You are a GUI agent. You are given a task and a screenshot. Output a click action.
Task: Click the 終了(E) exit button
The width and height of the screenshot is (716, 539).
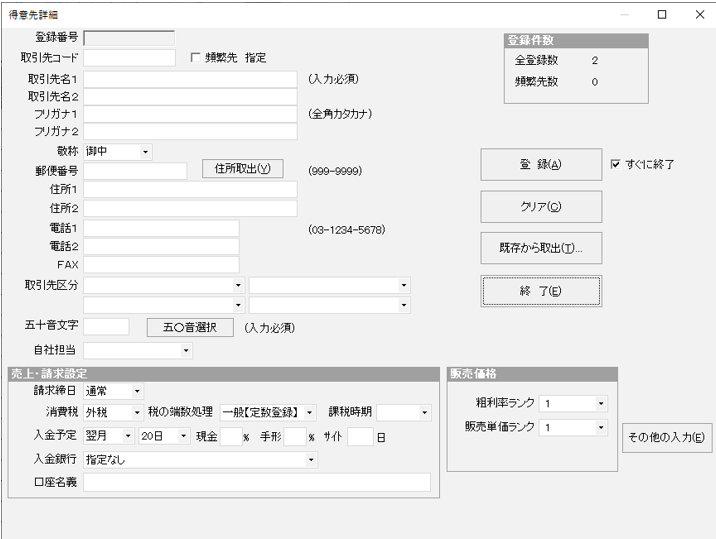[x=541, y=291]
